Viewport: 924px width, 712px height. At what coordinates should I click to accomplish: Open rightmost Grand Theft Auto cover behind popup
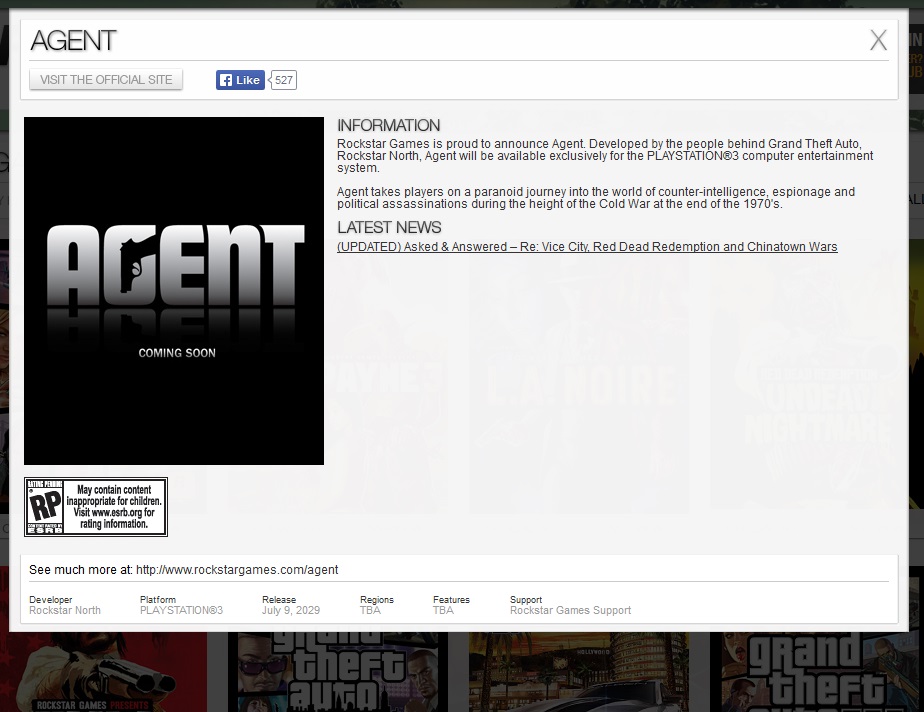(817, 672)
